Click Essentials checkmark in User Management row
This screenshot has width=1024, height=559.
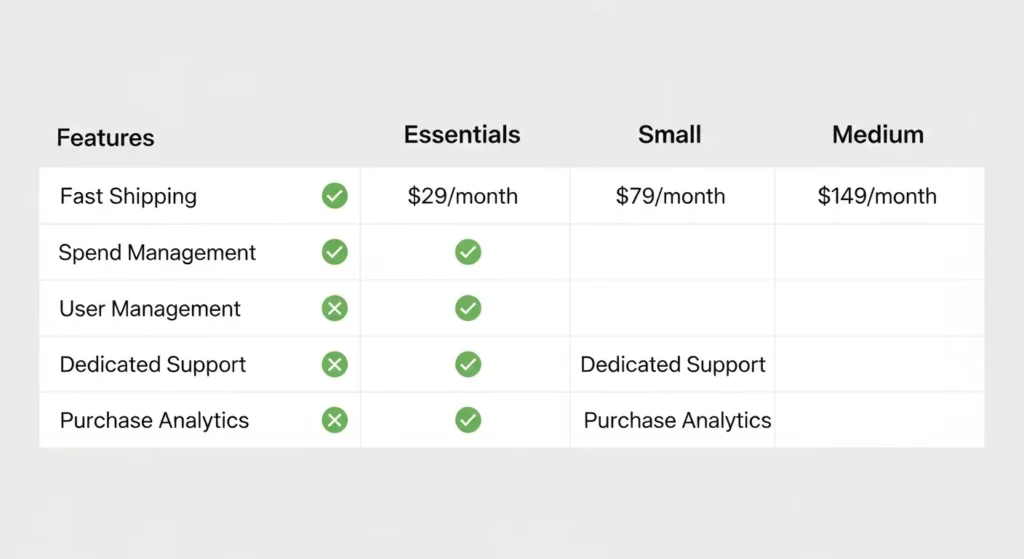pos(468,308)
